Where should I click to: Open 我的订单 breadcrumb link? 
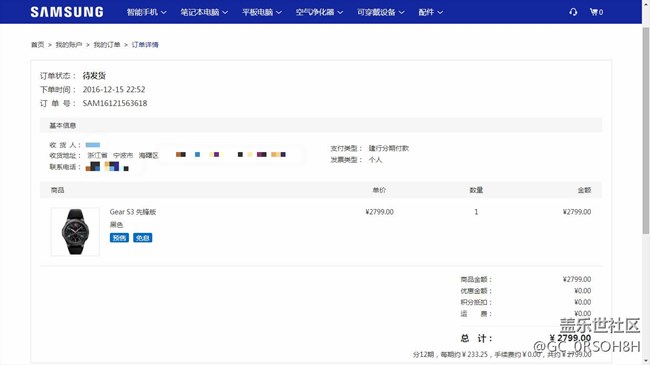[x=107, y=44]
